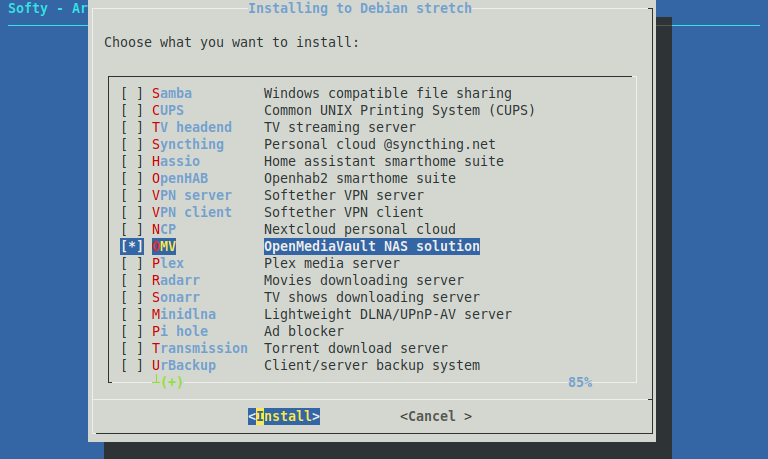The image size is (768, 459).
Task: Click 'Ad blocker' description
Action: point(304,331)
